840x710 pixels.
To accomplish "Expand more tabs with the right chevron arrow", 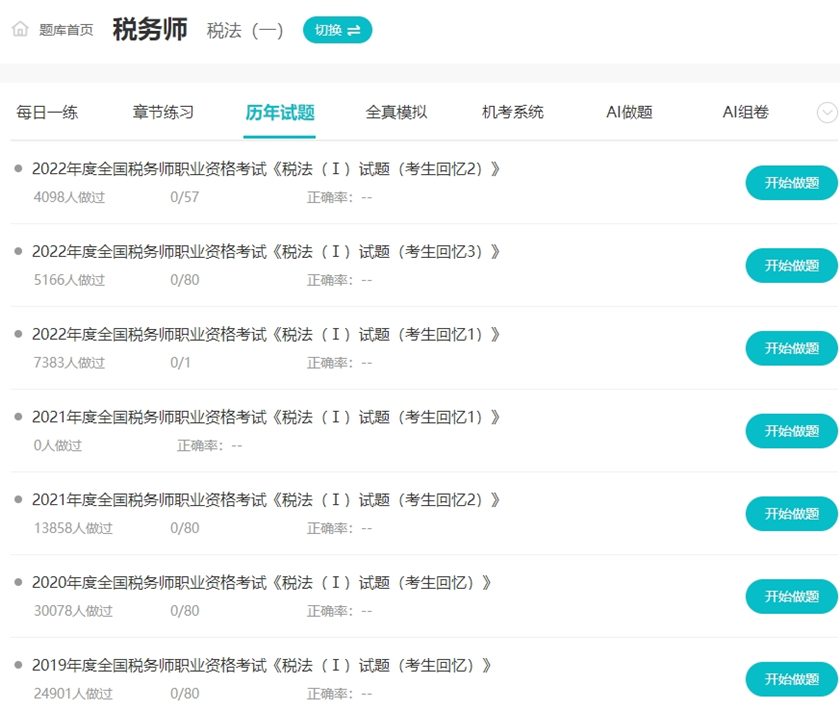I will click(826, 113).
